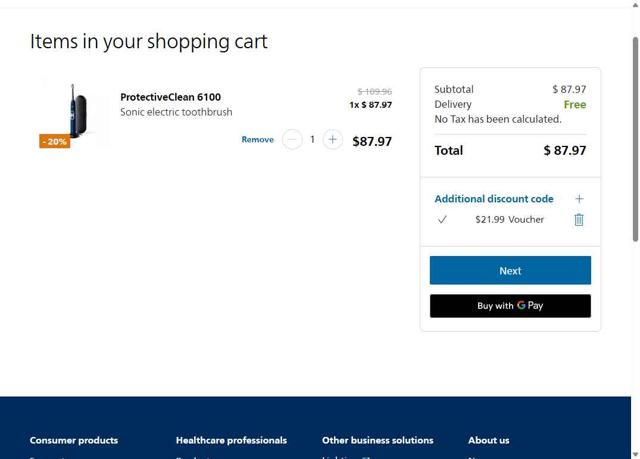Image resolution: width=640 pixels, height=459 pixels.
Task: Click the Additional discount code label
Action: click(494, 199)
